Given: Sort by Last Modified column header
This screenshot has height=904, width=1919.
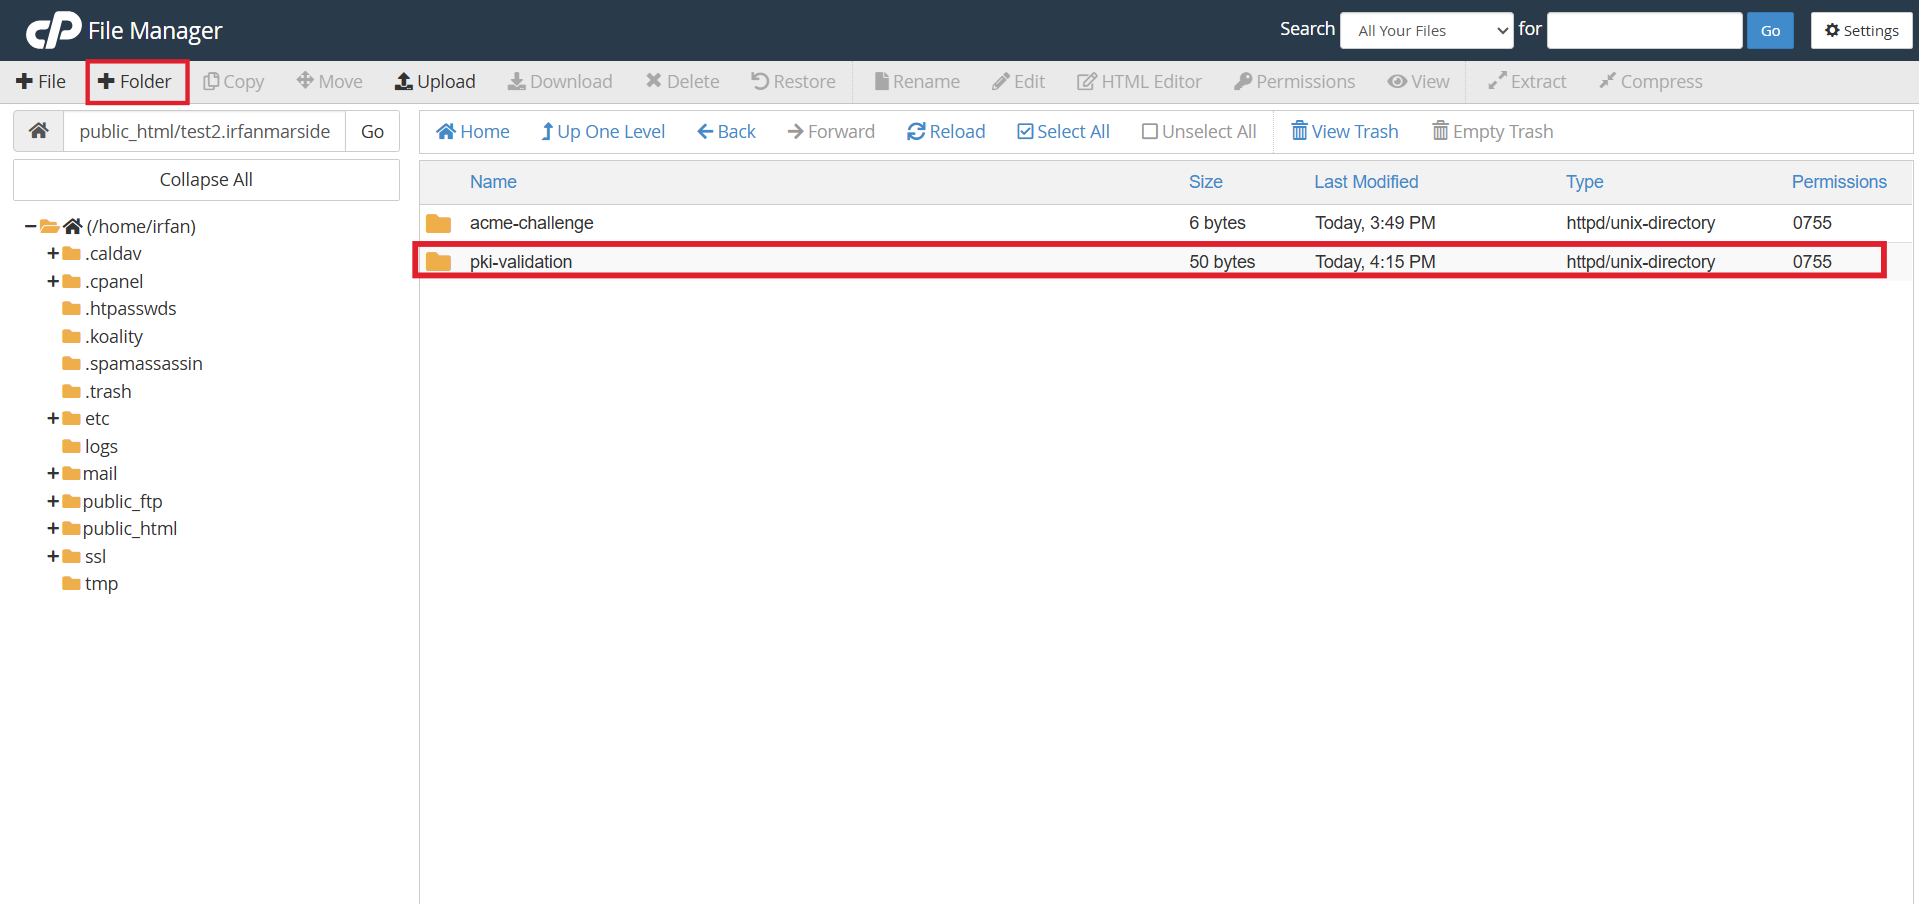Looking at the screenshot, I should (1366, 182).
